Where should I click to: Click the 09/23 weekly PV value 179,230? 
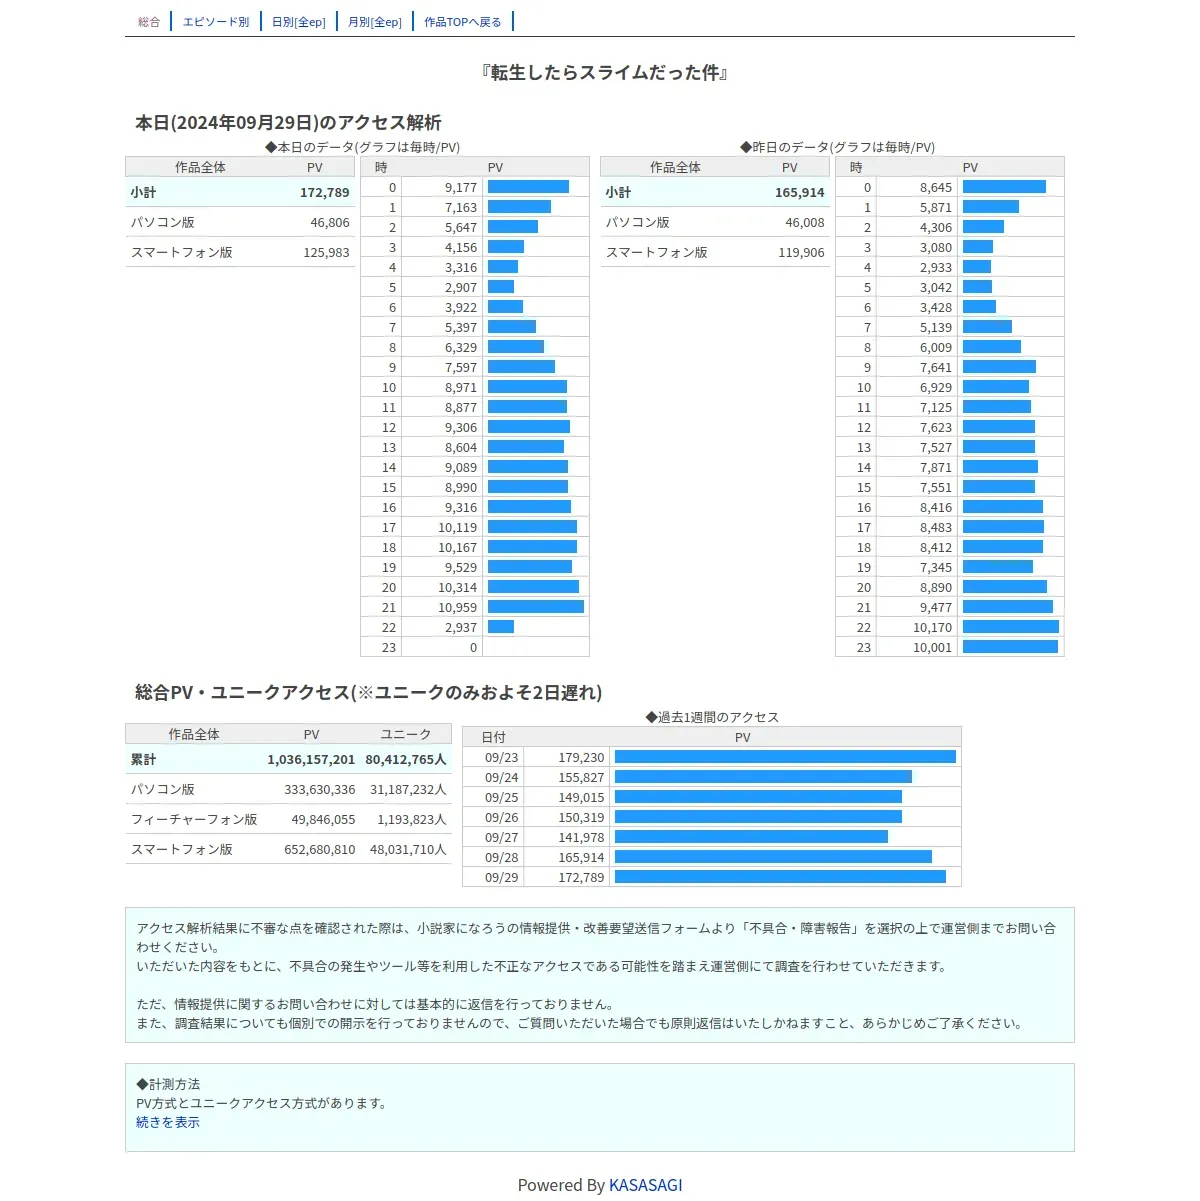[x=581, y=758]
